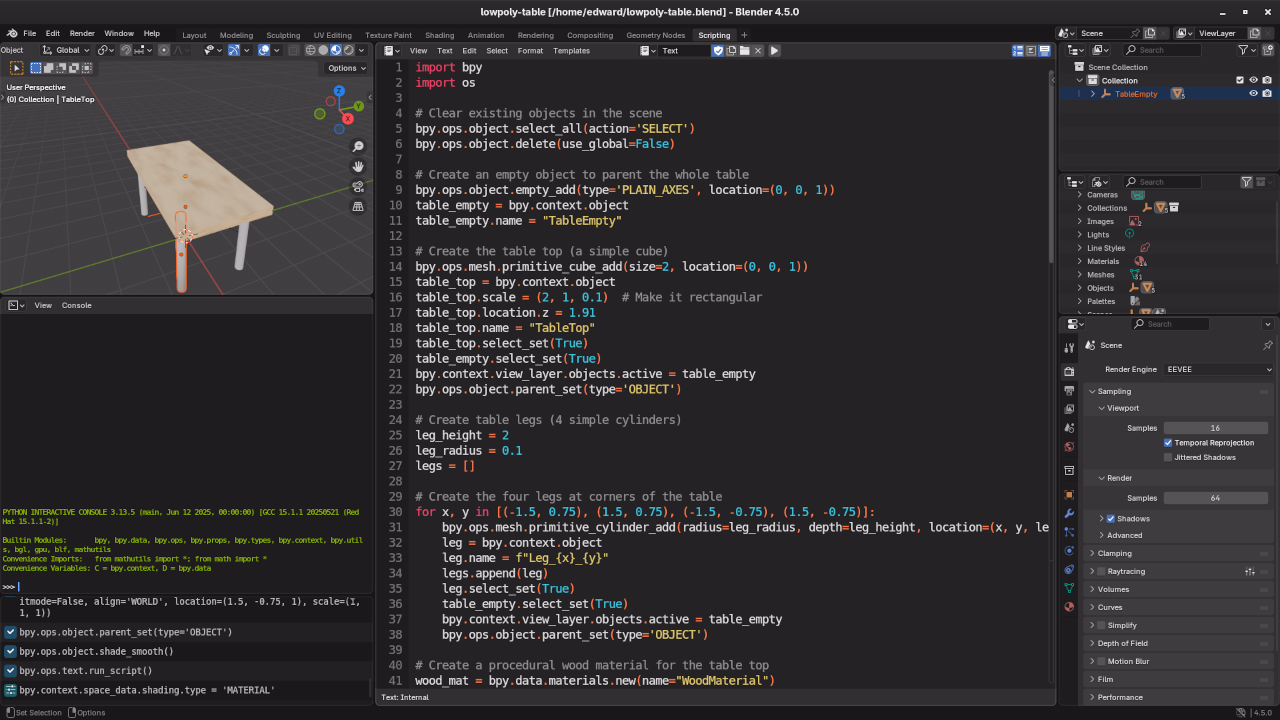Screen dimensions: 1280x720
Task: Add a new collection in the outliner
Action: (1268, 50)
